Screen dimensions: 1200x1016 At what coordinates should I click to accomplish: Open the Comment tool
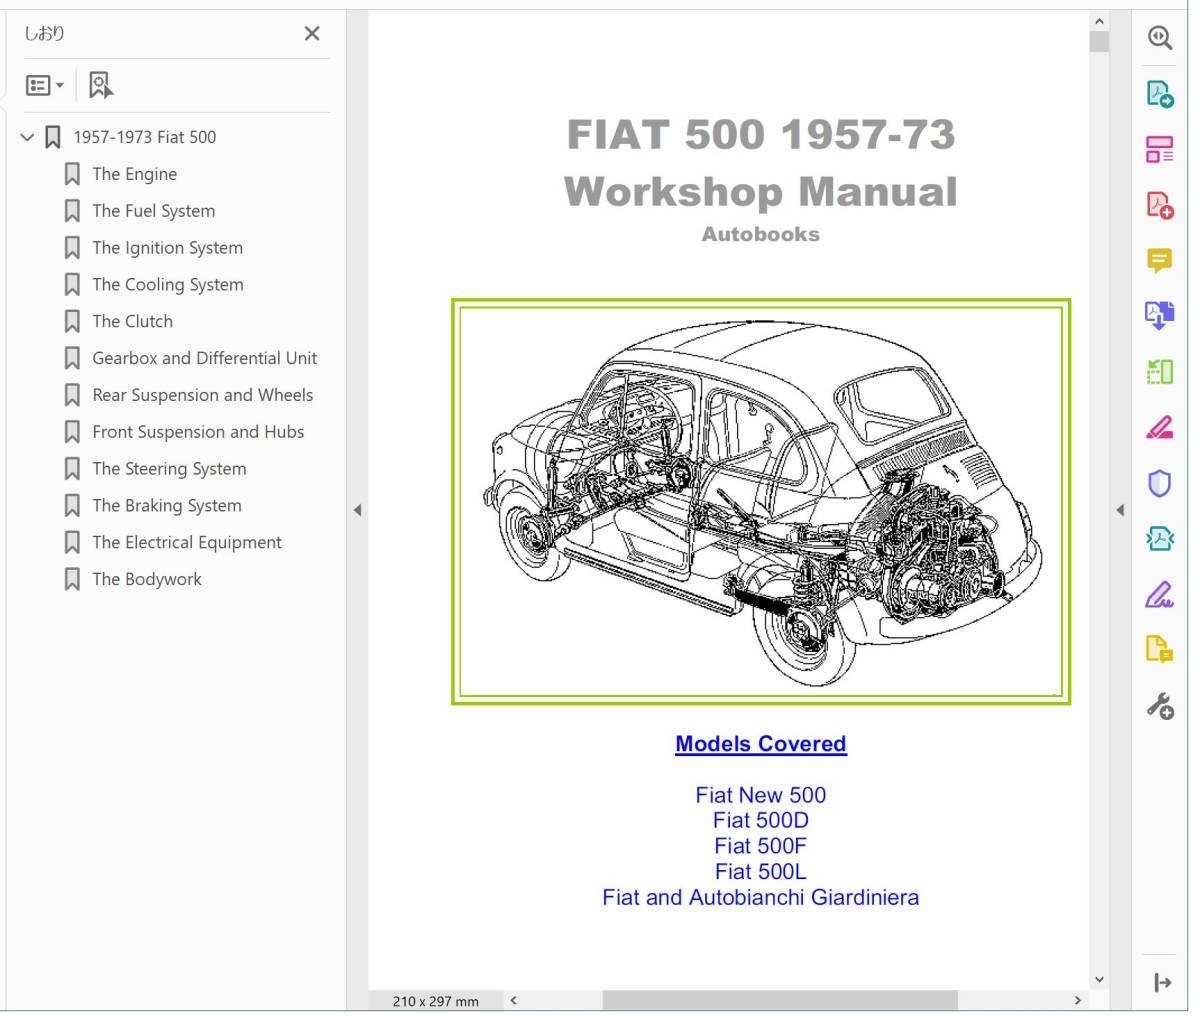(x=1160, y=261)
